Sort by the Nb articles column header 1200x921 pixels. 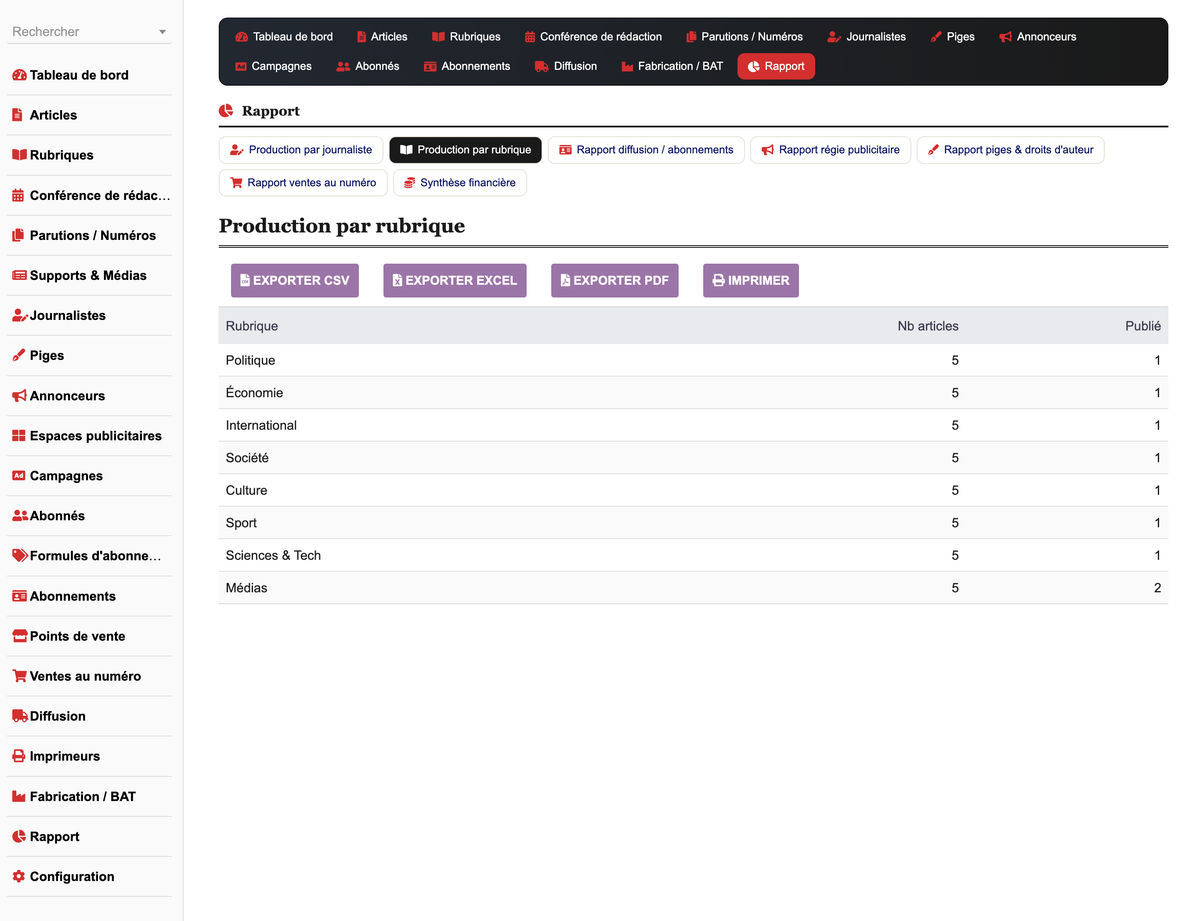928,326
